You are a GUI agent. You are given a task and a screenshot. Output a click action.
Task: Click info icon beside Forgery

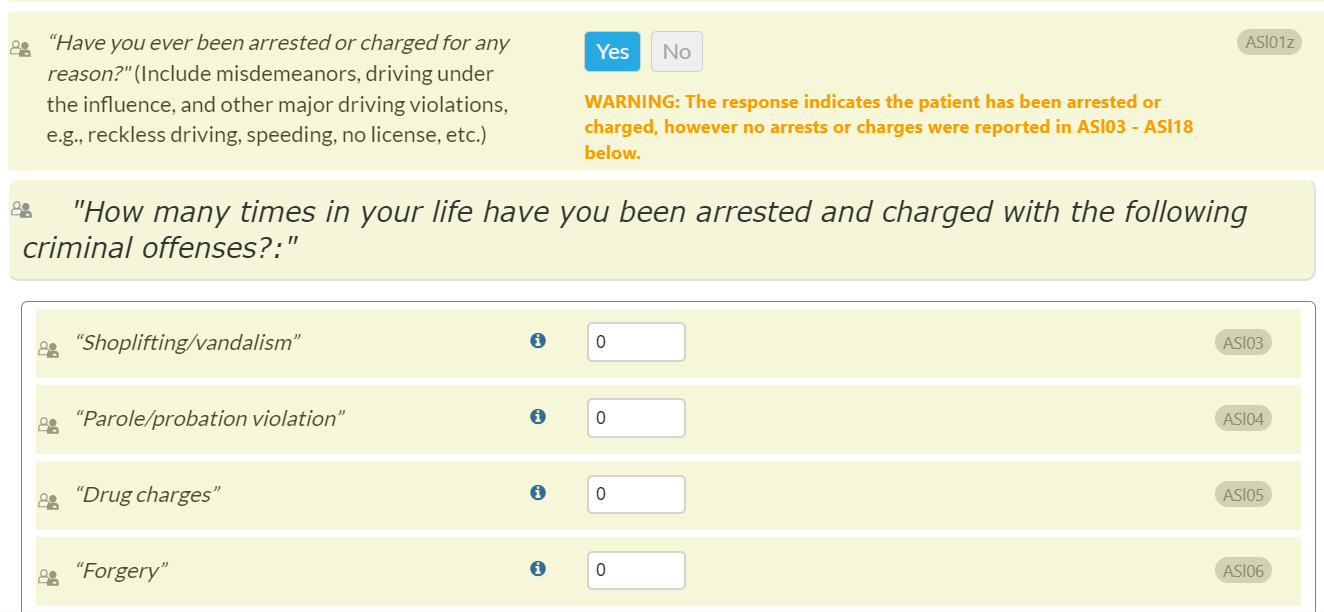coord(538,569)
